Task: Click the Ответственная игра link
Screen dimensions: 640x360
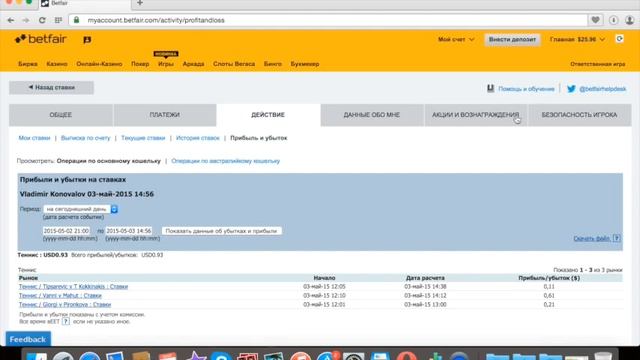Action: (x=598, y=64)
